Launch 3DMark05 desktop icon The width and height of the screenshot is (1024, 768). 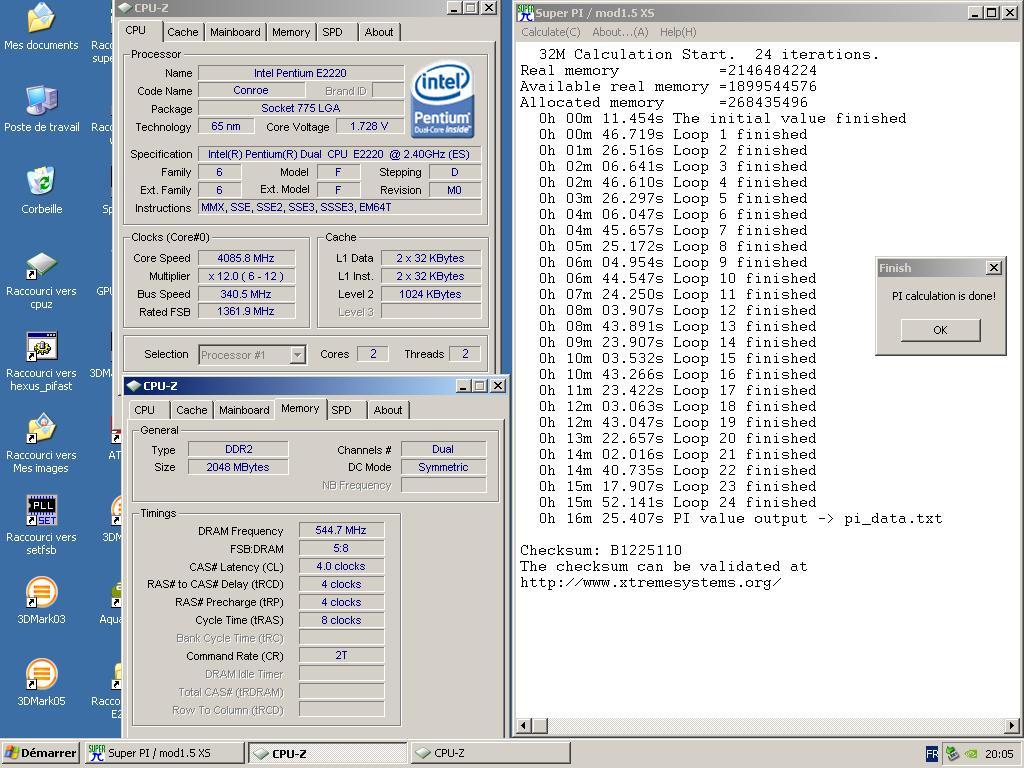pyautogui.click(x=41, y=675)
